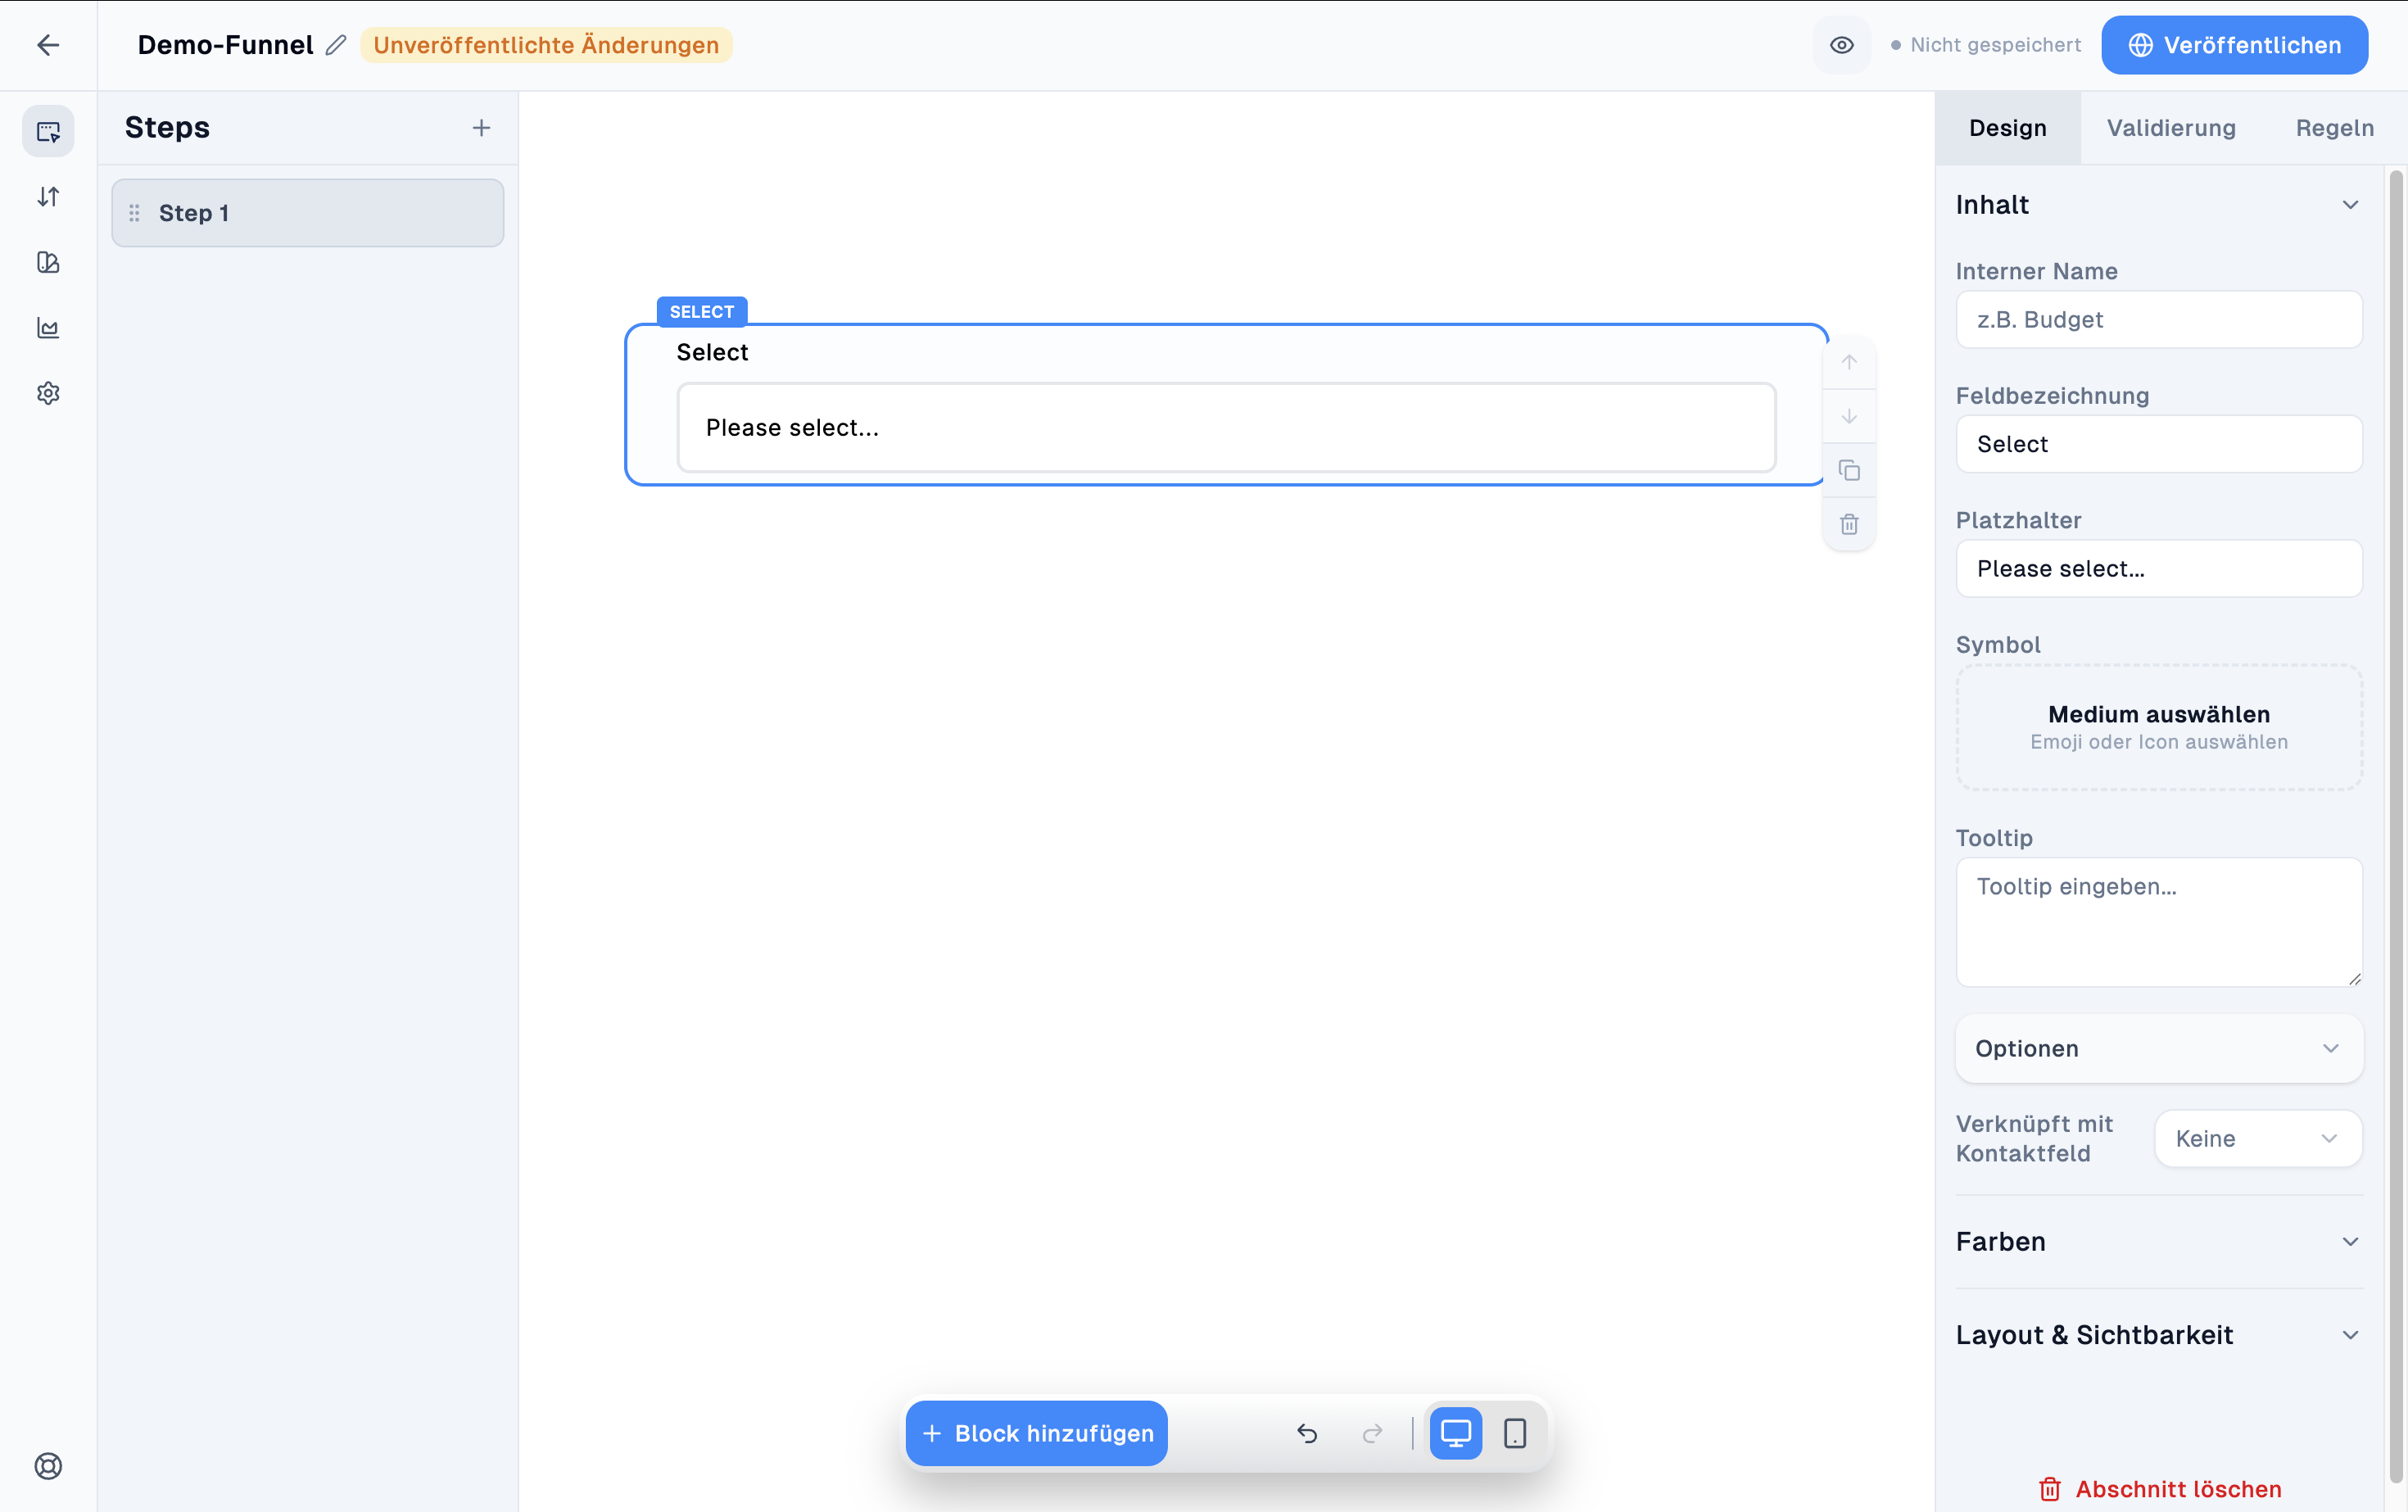Edit the Demo-Funnel name with the pencil icon
The height and width of the screenshot is (1512, 2408).
[336, 45]
